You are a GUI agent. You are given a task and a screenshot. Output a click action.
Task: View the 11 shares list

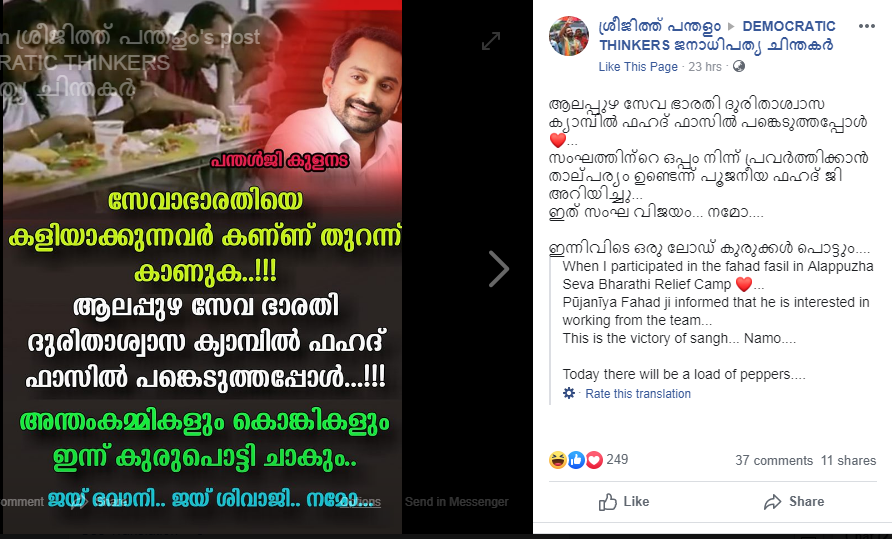point(848,460)
